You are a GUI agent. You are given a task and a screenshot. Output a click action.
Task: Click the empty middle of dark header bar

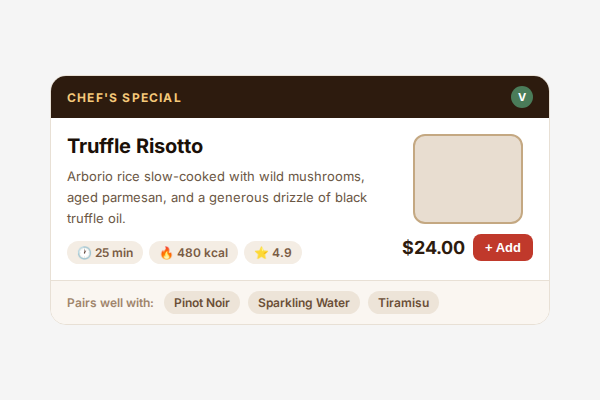click(340, 97)
